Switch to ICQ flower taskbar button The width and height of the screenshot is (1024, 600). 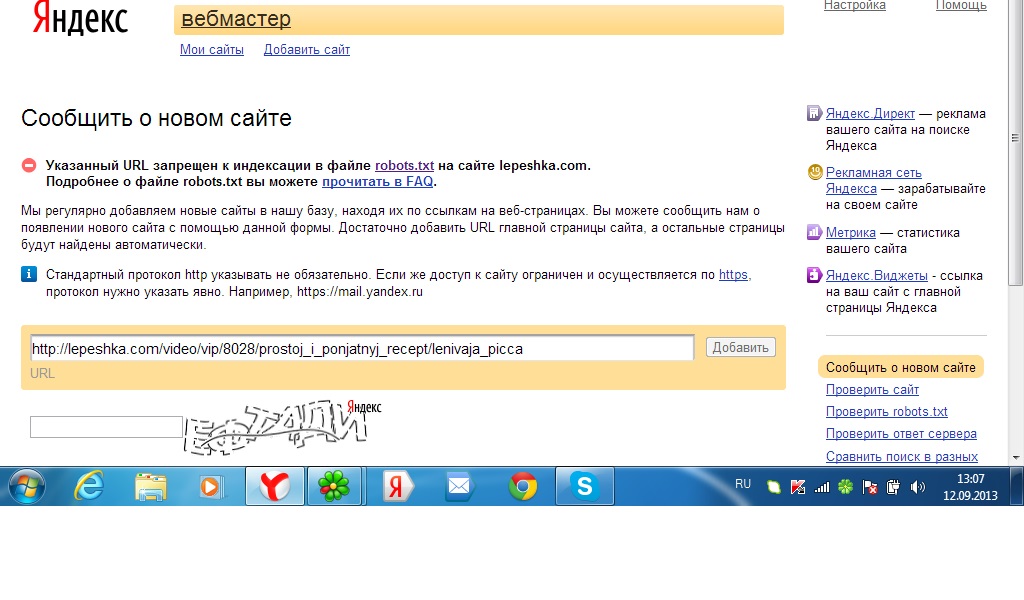pyautogui.click(x=334, y=486)
